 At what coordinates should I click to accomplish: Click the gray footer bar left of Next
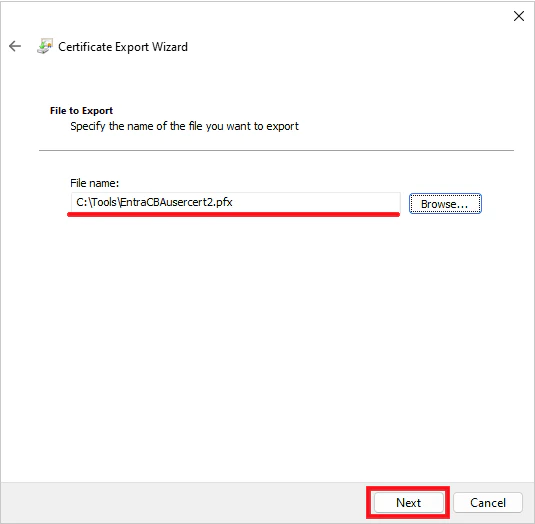click(x=184, y=502)
